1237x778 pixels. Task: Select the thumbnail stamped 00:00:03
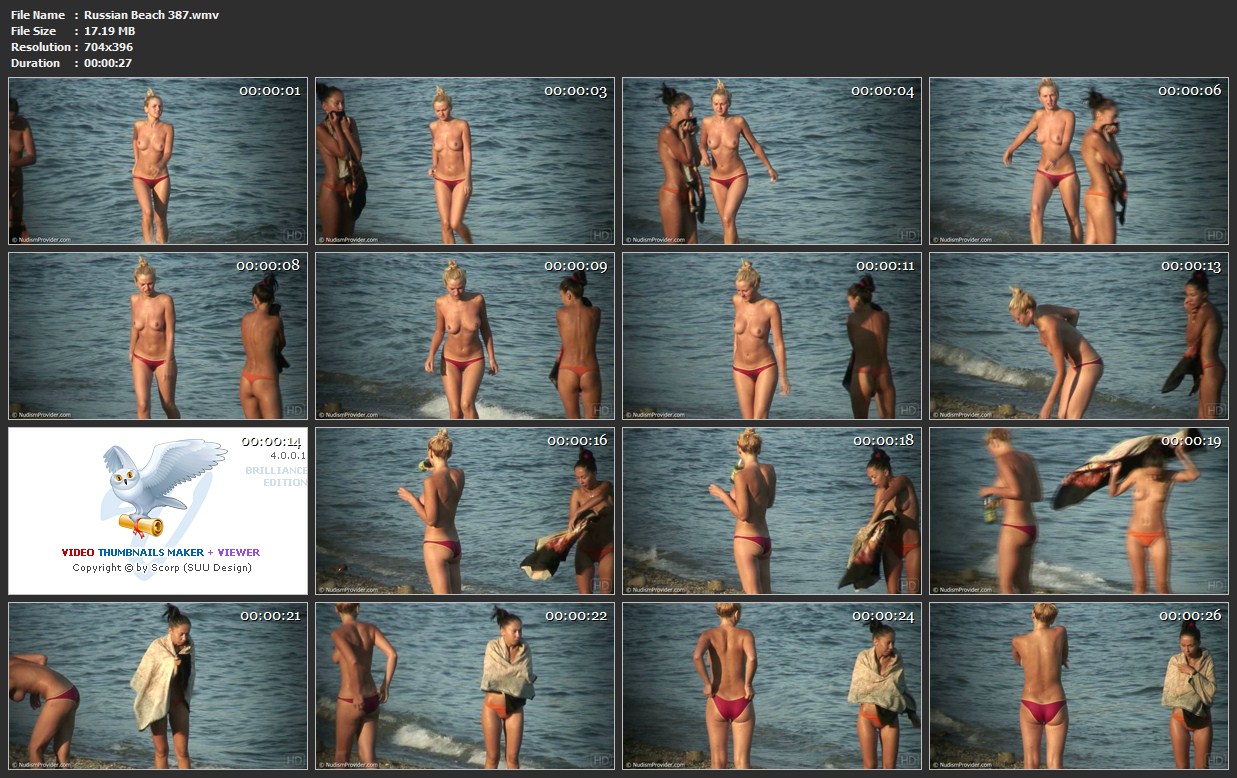[465, 161]
